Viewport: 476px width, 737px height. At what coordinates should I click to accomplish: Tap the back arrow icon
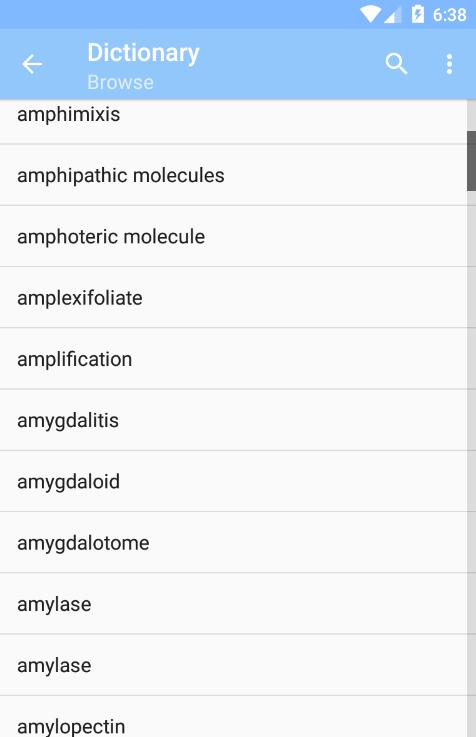pos(32,64)
